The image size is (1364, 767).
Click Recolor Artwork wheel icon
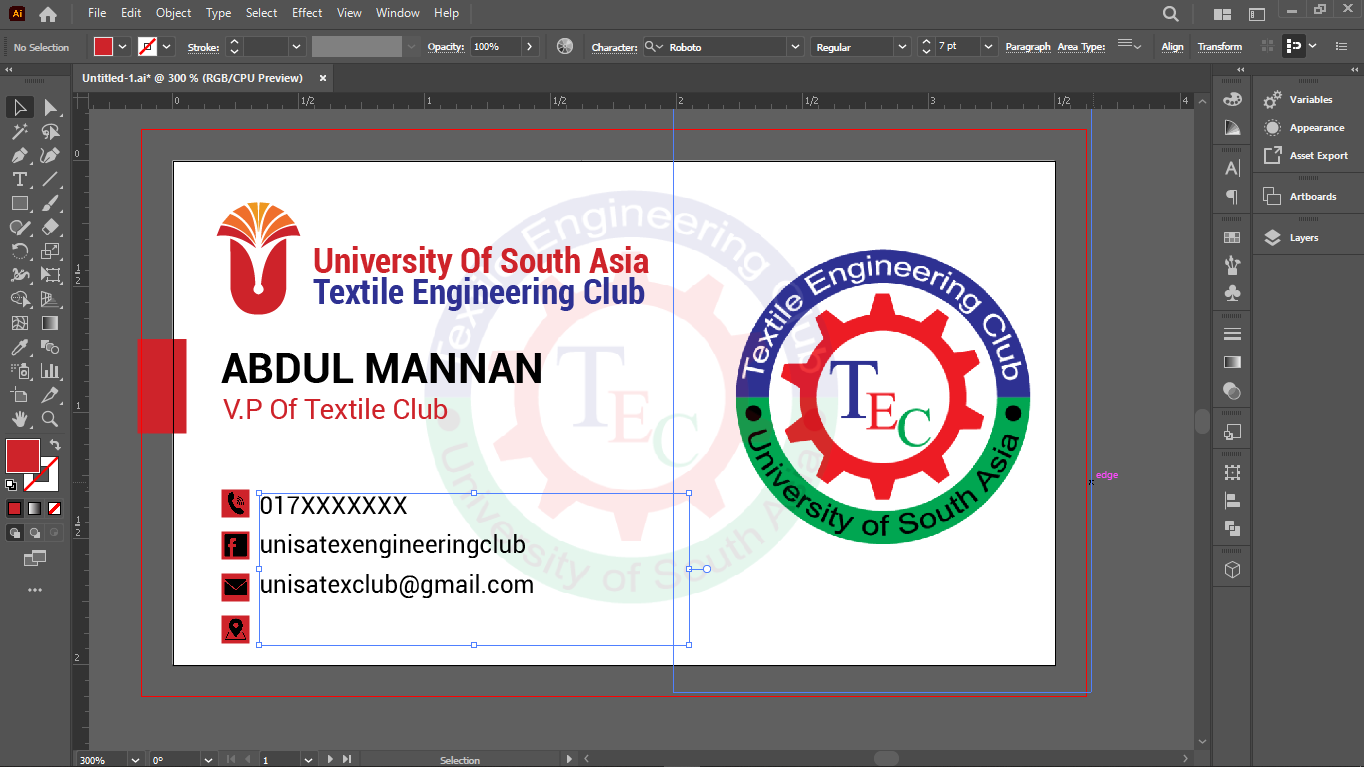coord(565,47)
